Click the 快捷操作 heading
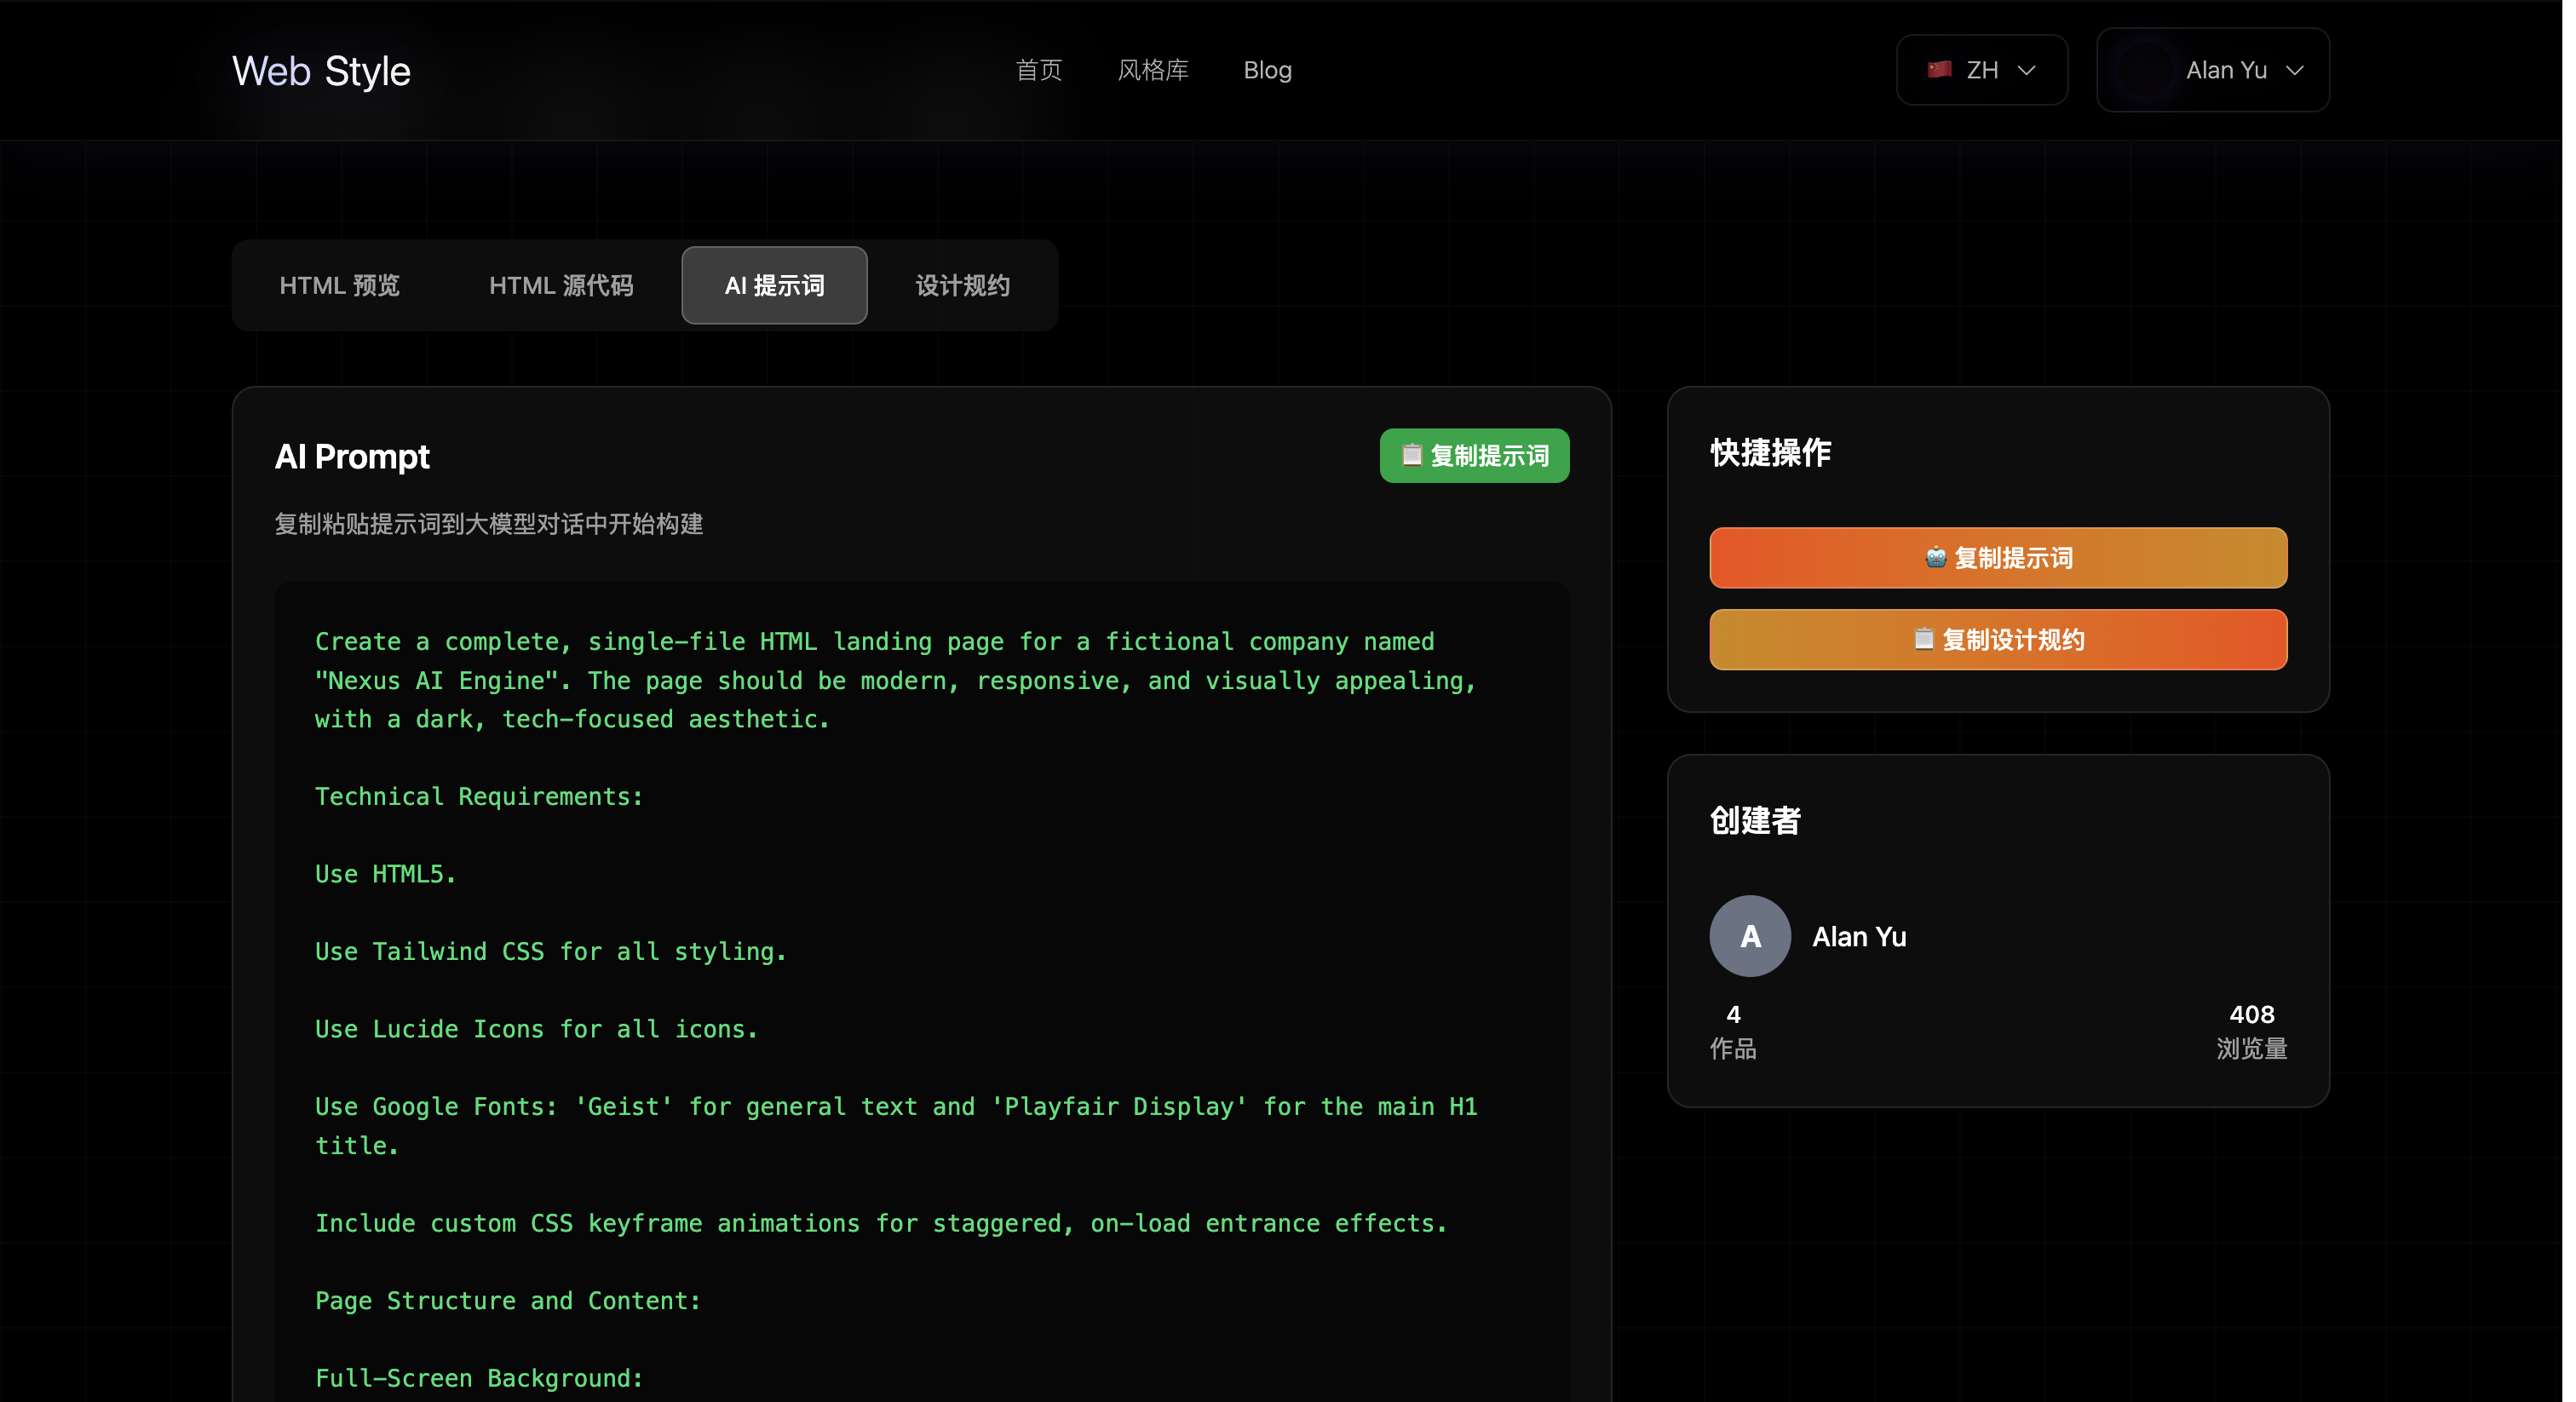2576x1402 pixels. (x=1770, y=452)
